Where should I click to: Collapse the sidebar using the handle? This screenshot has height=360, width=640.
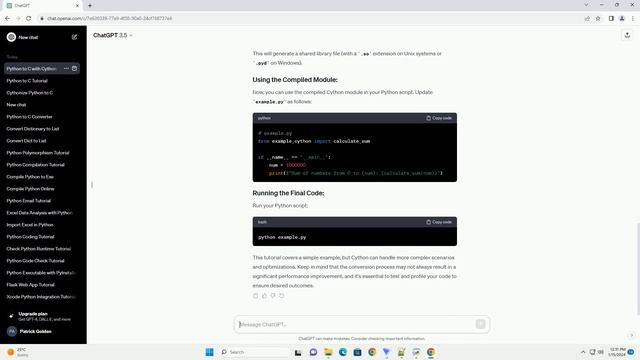click(92, 185)
